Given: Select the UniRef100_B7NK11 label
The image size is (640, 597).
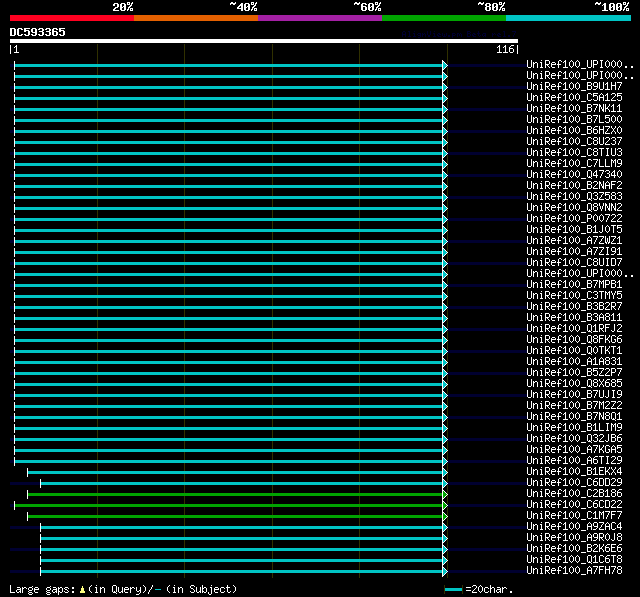Looking at the screenshot, I should (x=574, y=109).
